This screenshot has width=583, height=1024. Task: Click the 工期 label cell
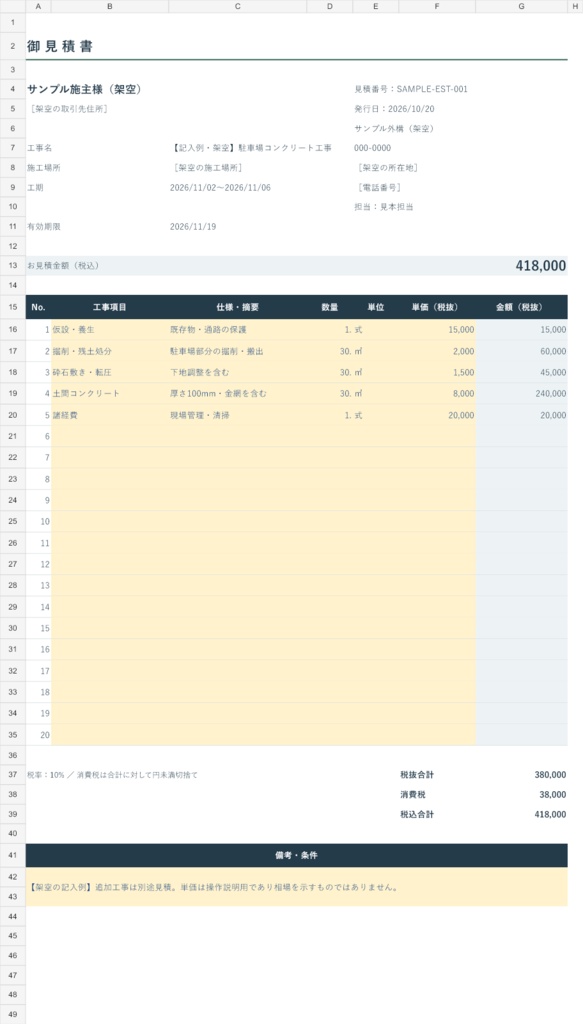[x=35, y=187]
